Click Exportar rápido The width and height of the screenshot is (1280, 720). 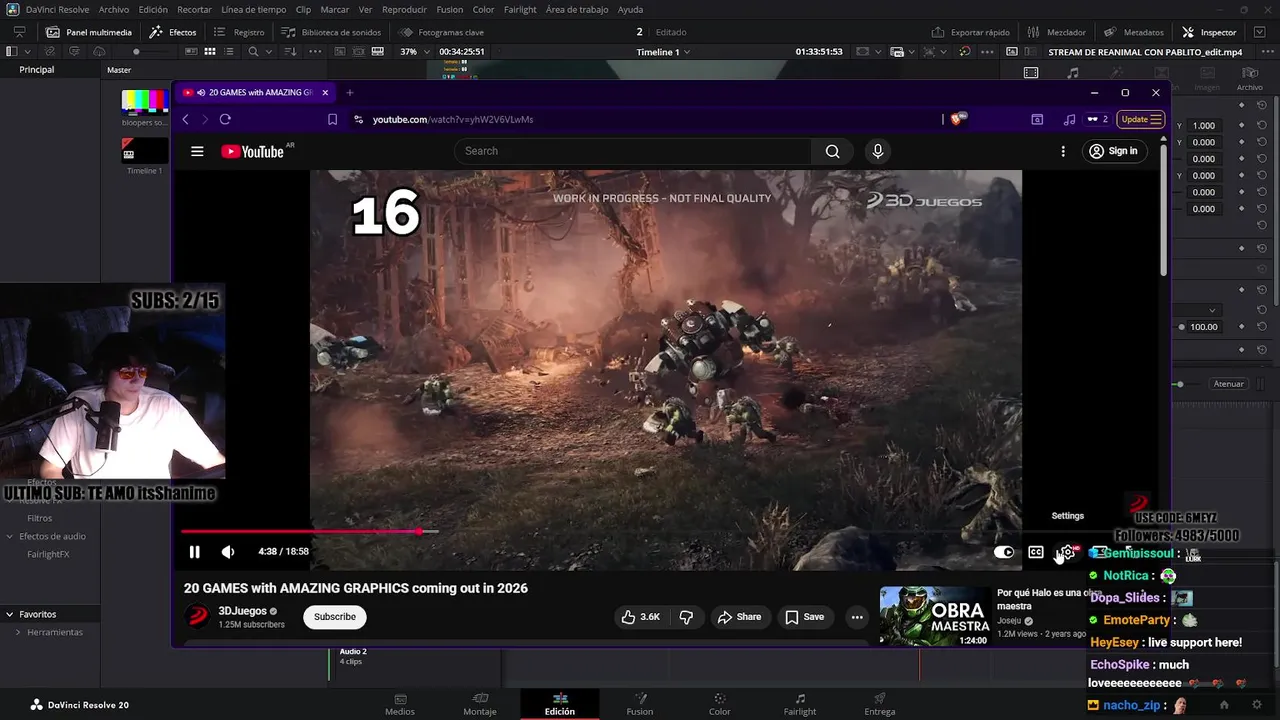tap(971, 32)
